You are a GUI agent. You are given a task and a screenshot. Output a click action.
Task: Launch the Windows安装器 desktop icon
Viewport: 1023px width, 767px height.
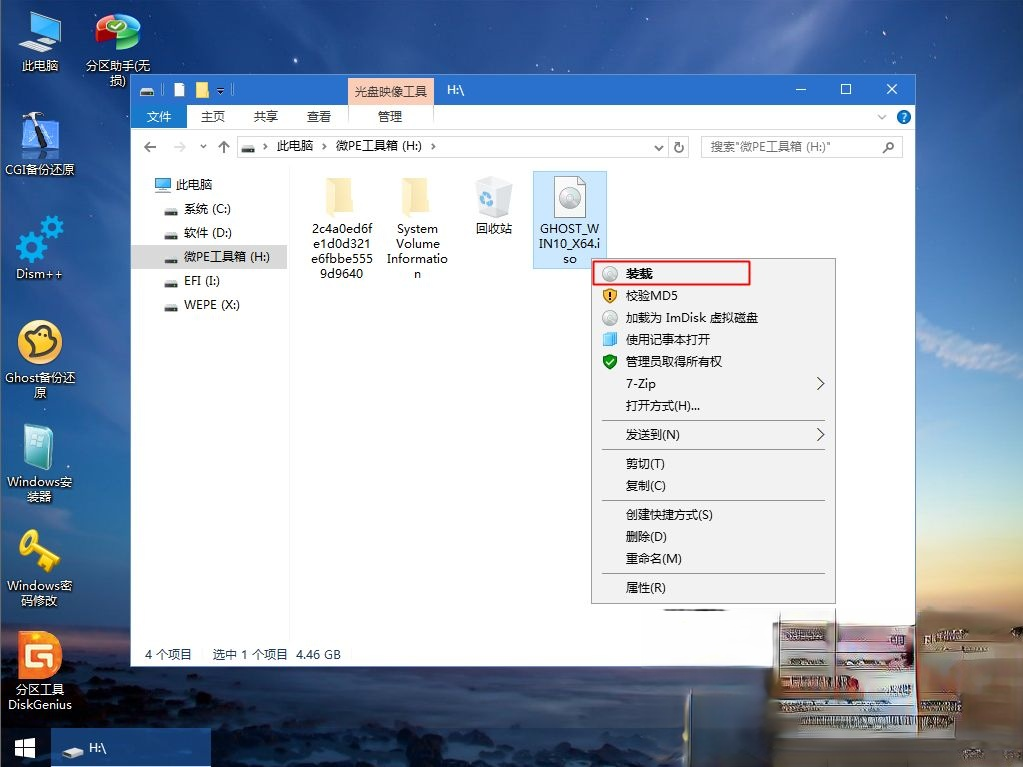coord(40,462)
